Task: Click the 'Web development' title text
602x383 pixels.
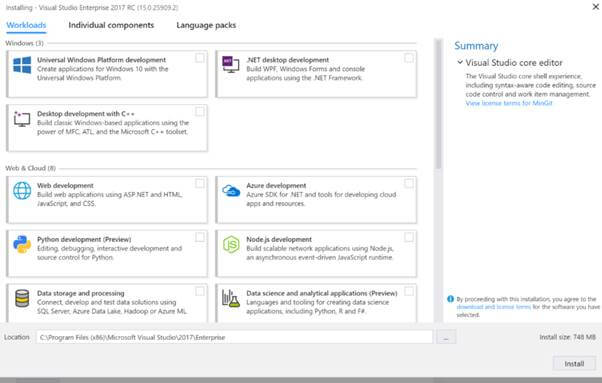Action: click(65, 185)
